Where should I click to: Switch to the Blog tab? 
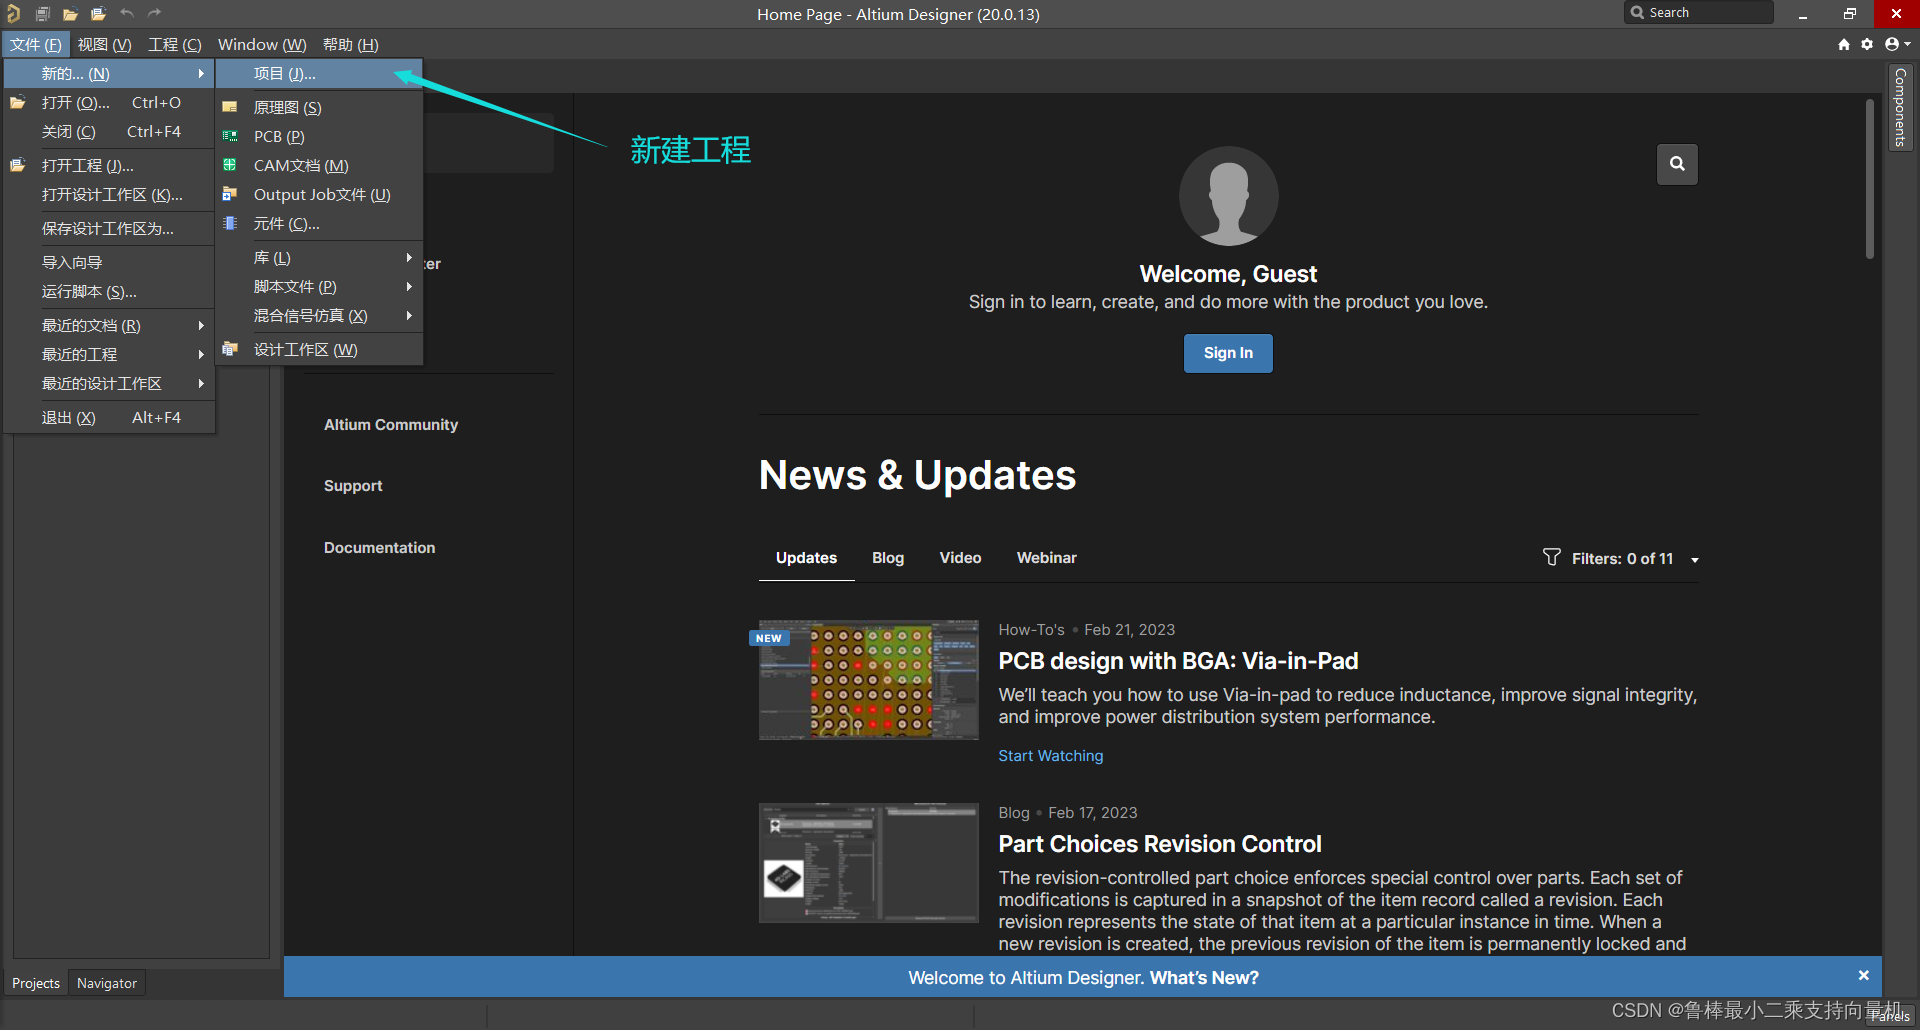coord(888,558)
